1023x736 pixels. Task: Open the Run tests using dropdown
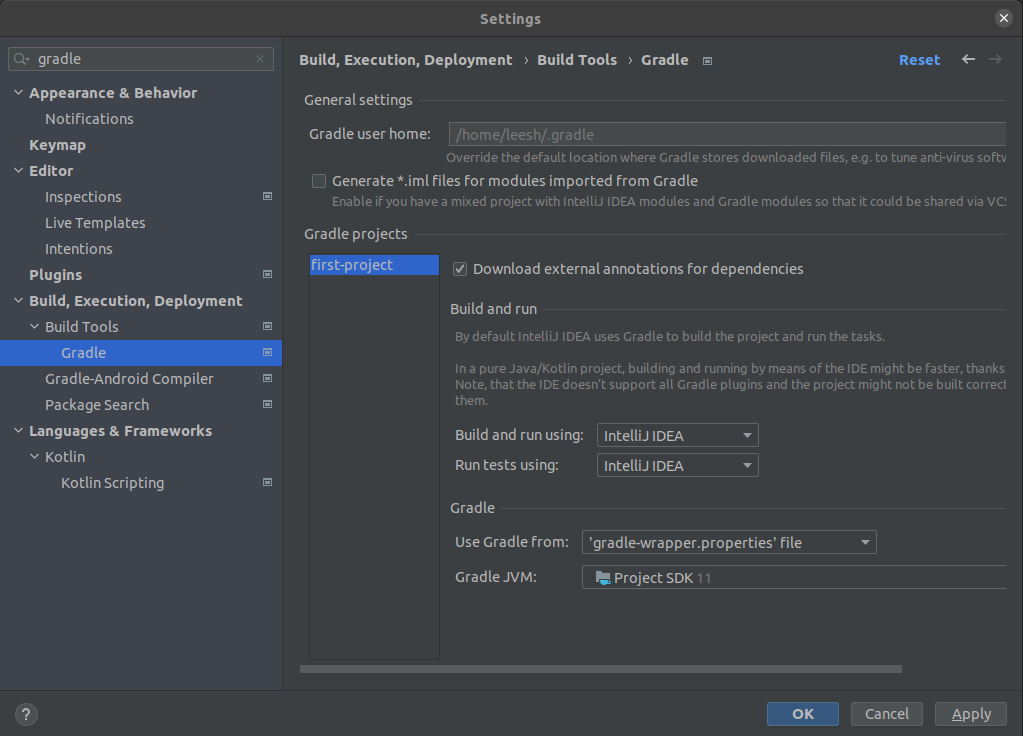click(677, 465)
